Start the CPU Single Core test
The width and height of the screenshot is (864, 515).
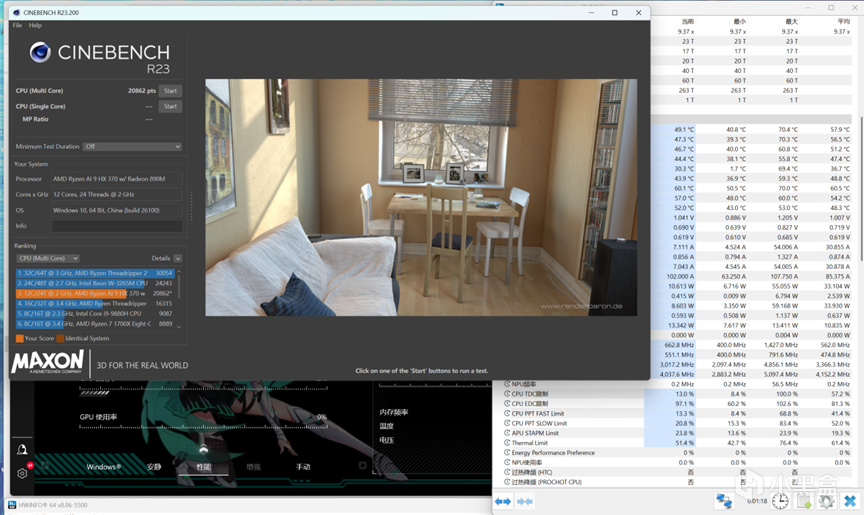pyautogui.click(x=170, y=106)
